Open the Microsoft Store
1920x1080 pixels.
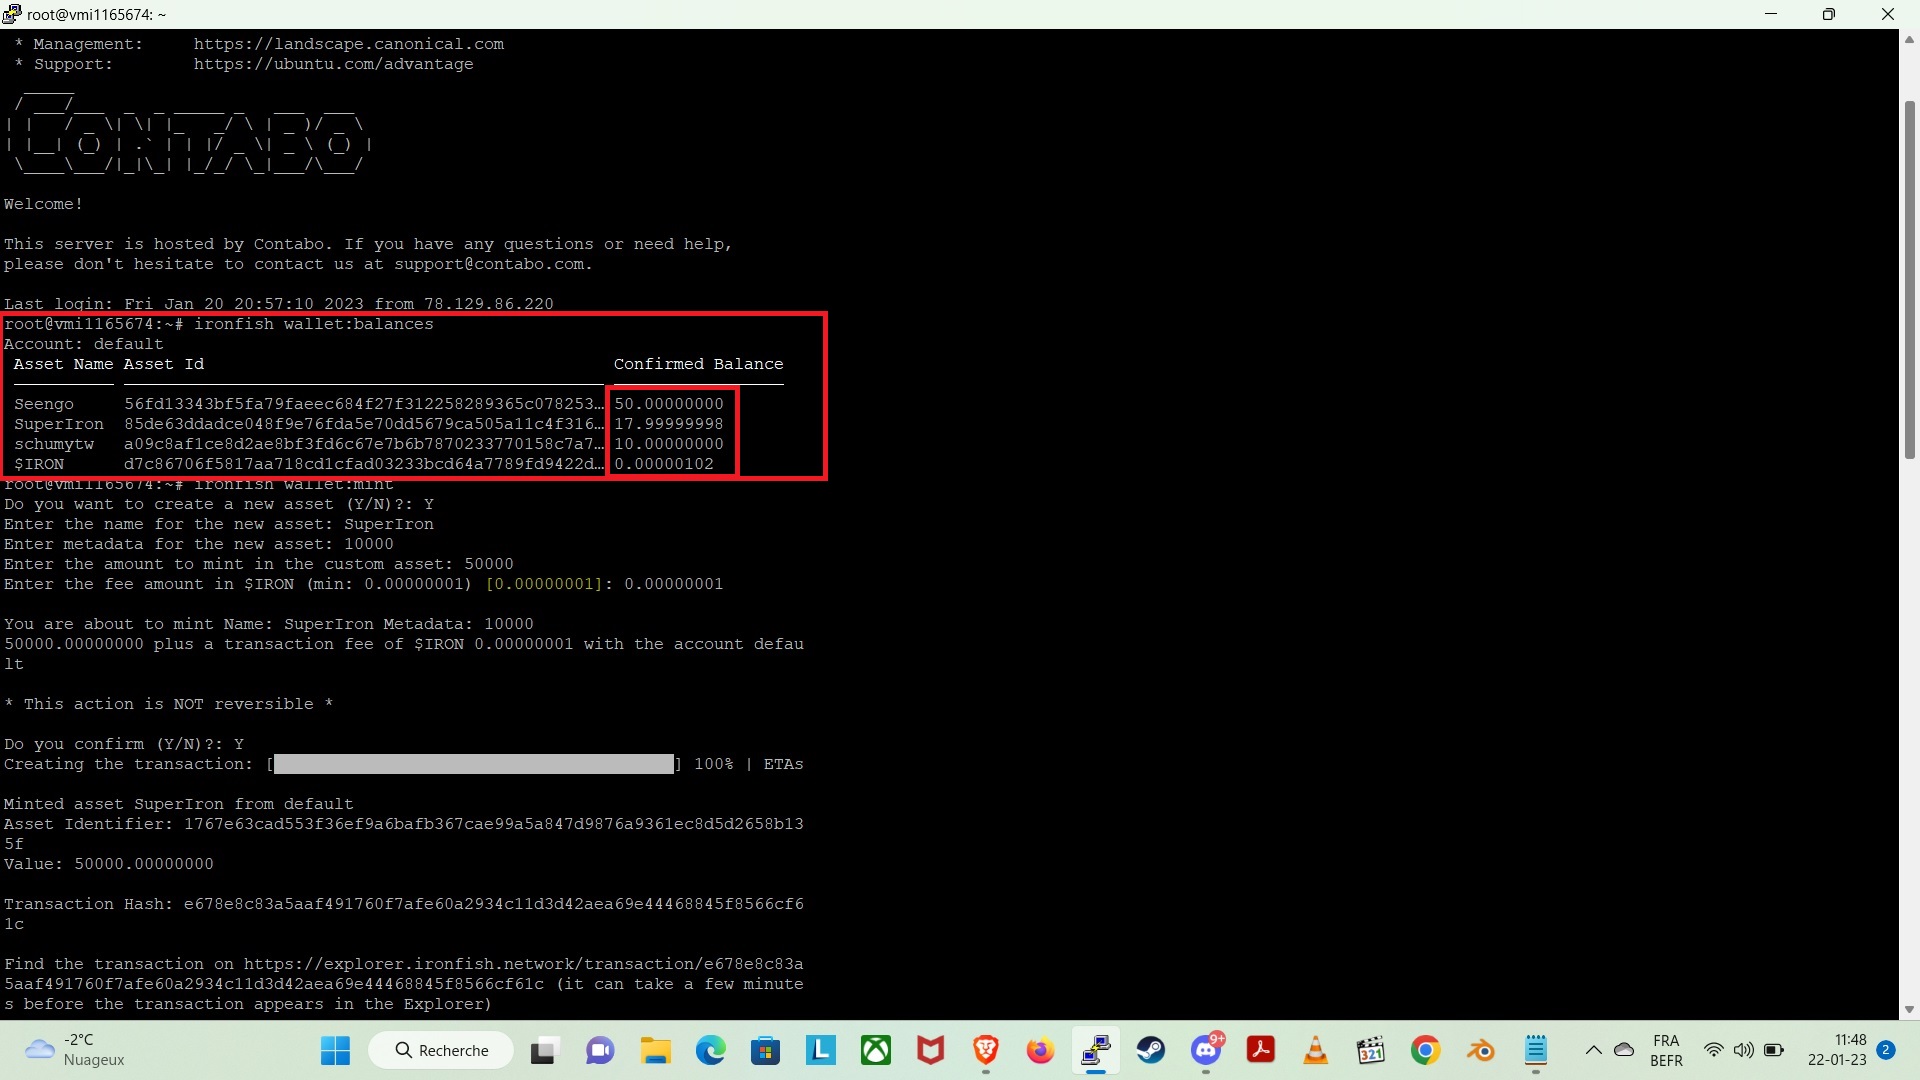pyautogui.click(x=765, y=1050)
